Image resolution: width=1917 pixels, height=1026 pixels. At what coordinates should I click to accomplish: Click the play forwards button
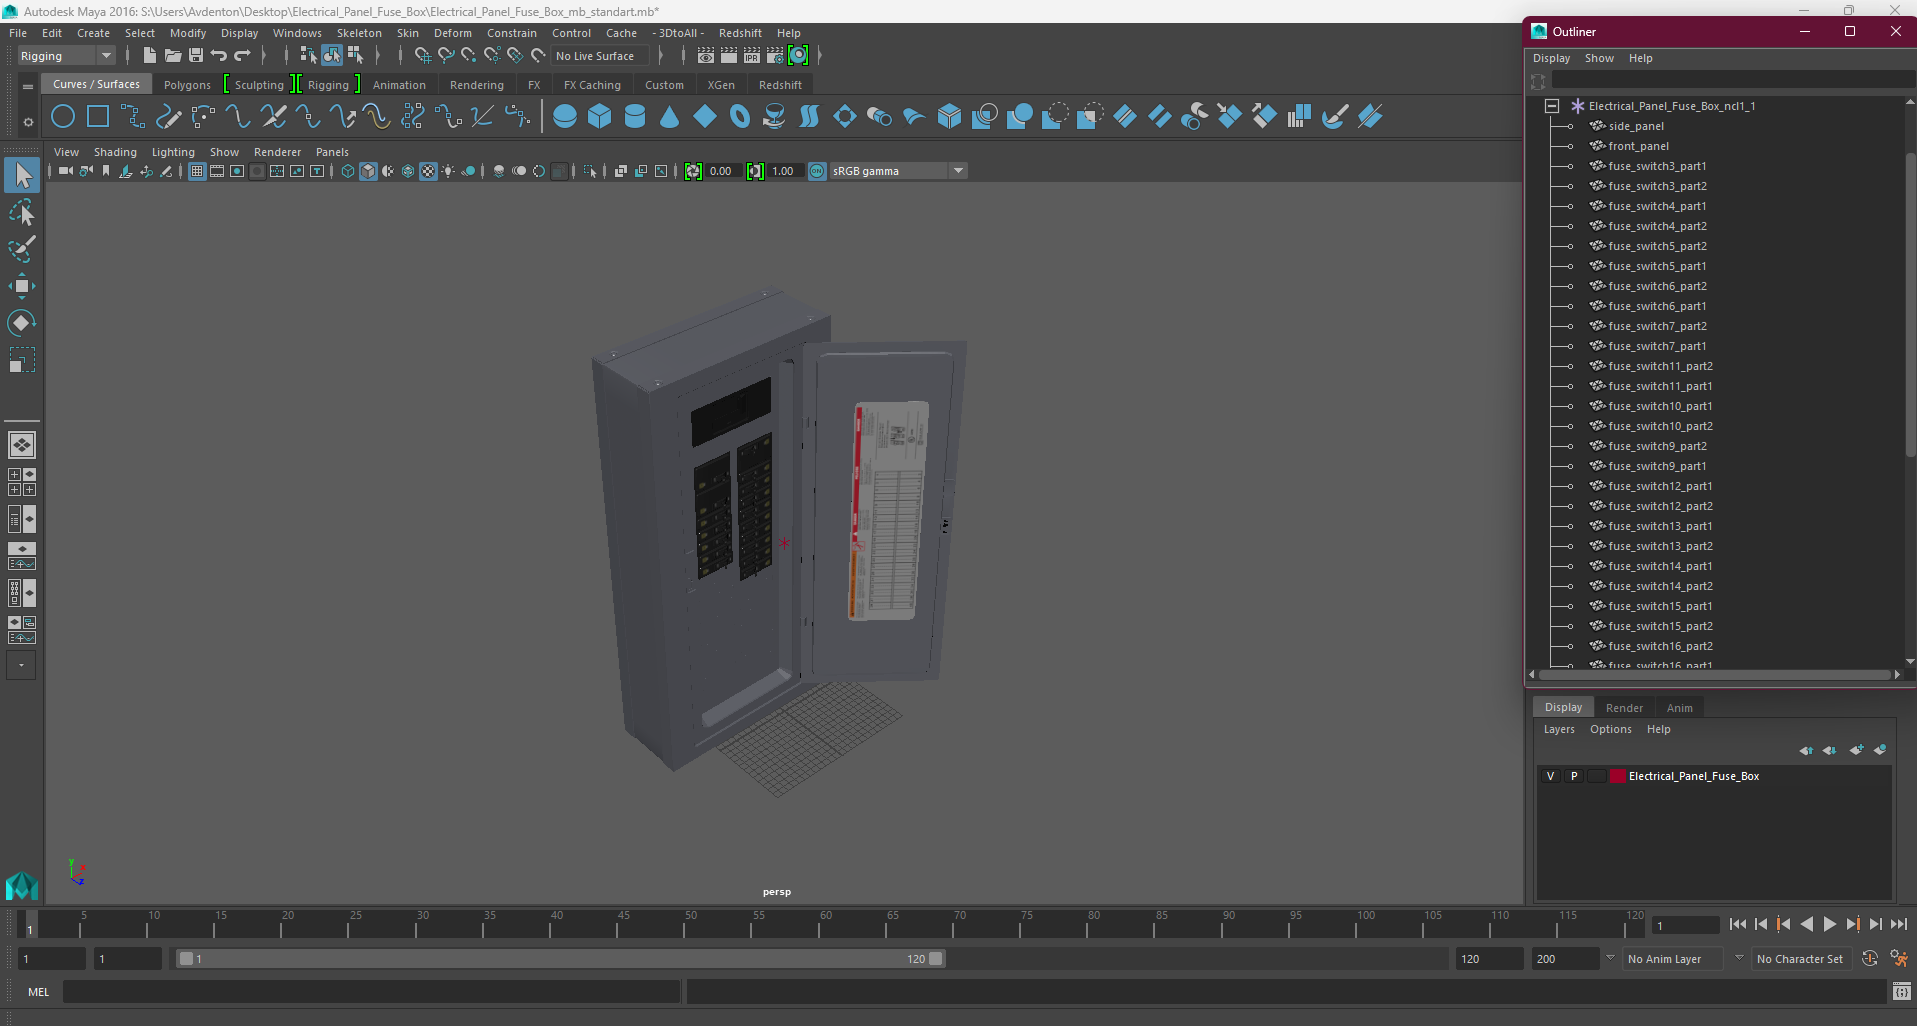(x=1829, y=925)
